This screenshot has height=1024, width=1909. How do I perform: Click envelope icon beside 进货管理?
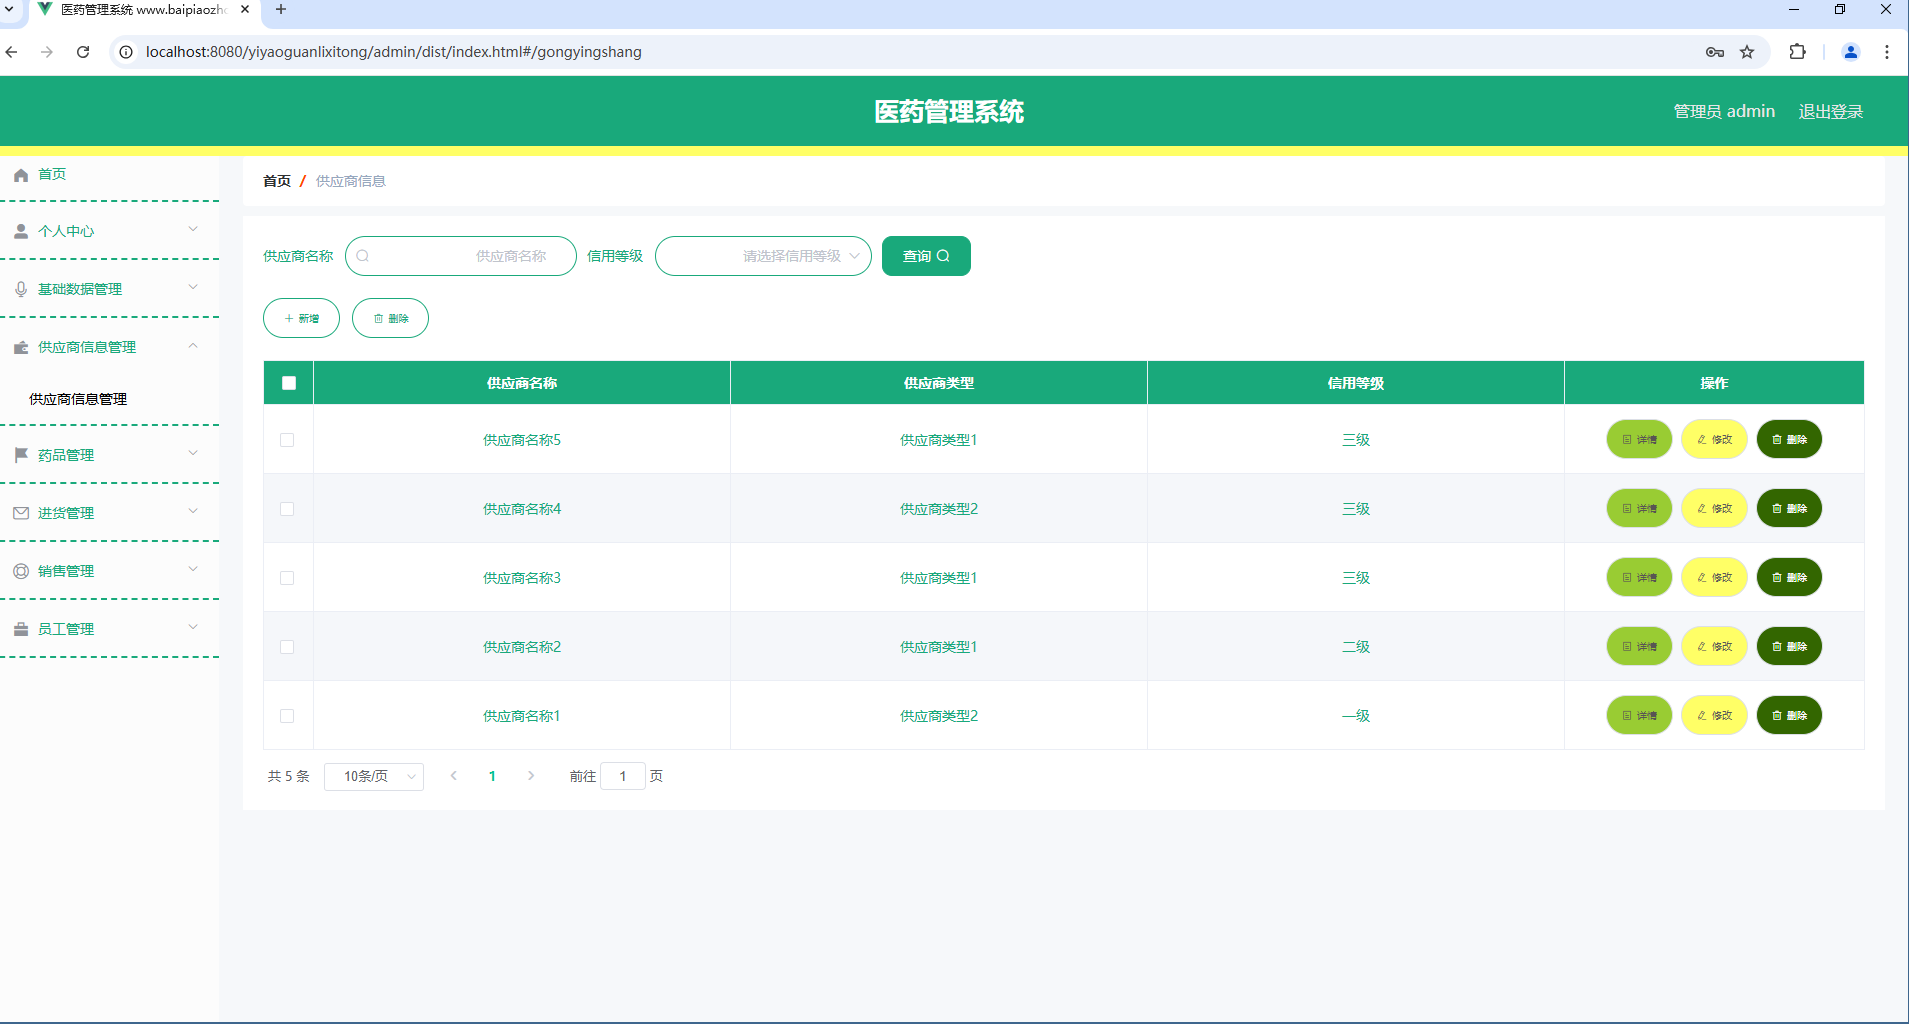[21, 513]
